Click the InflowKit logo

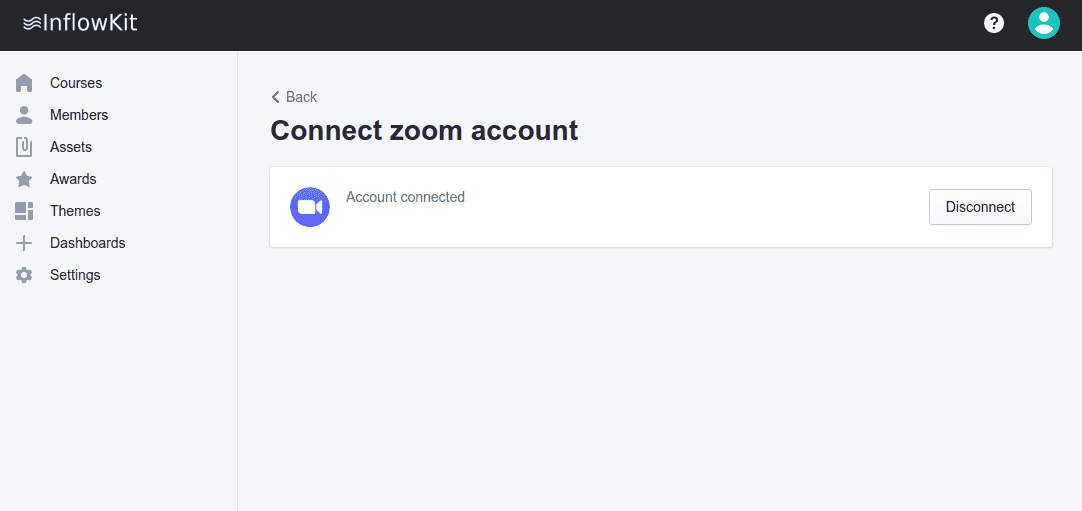tap(80, 23)
